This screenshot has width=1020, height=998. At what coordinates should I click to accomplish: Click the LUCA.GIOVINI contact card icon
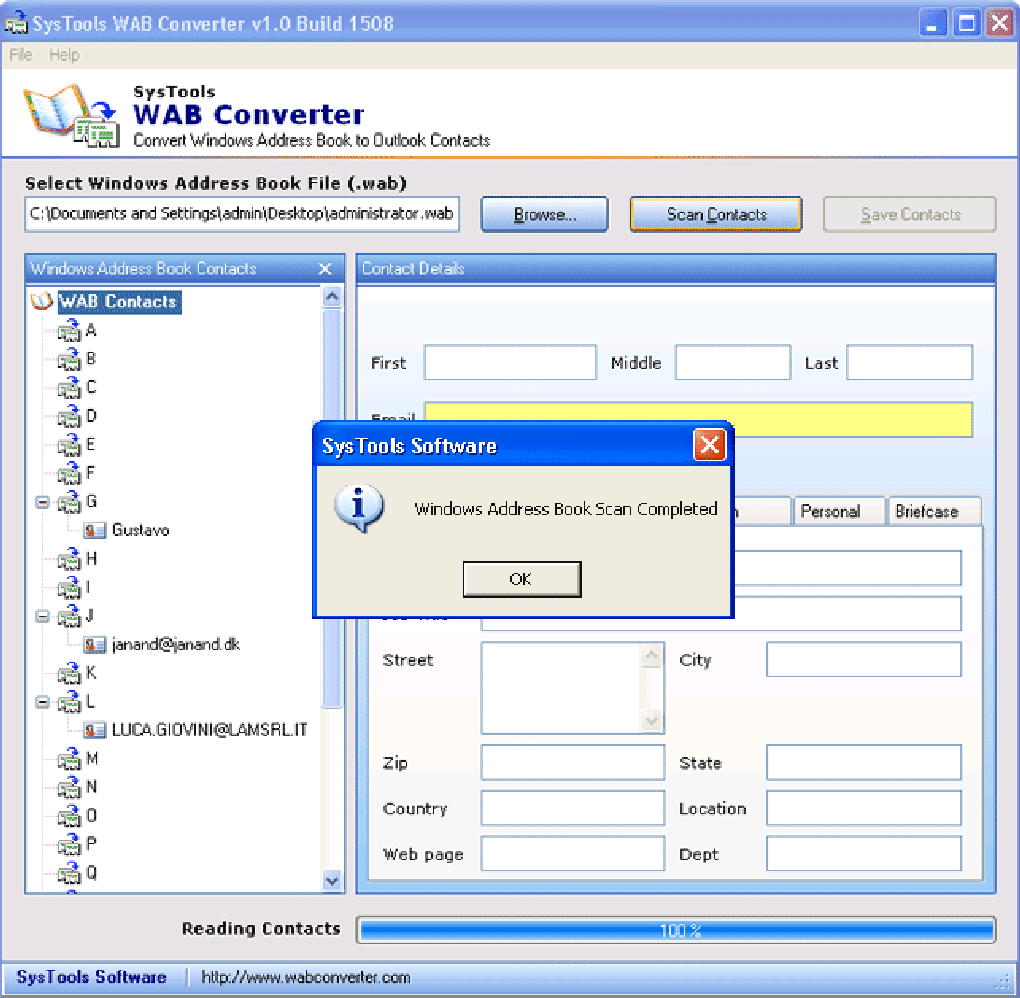[95, 731]
